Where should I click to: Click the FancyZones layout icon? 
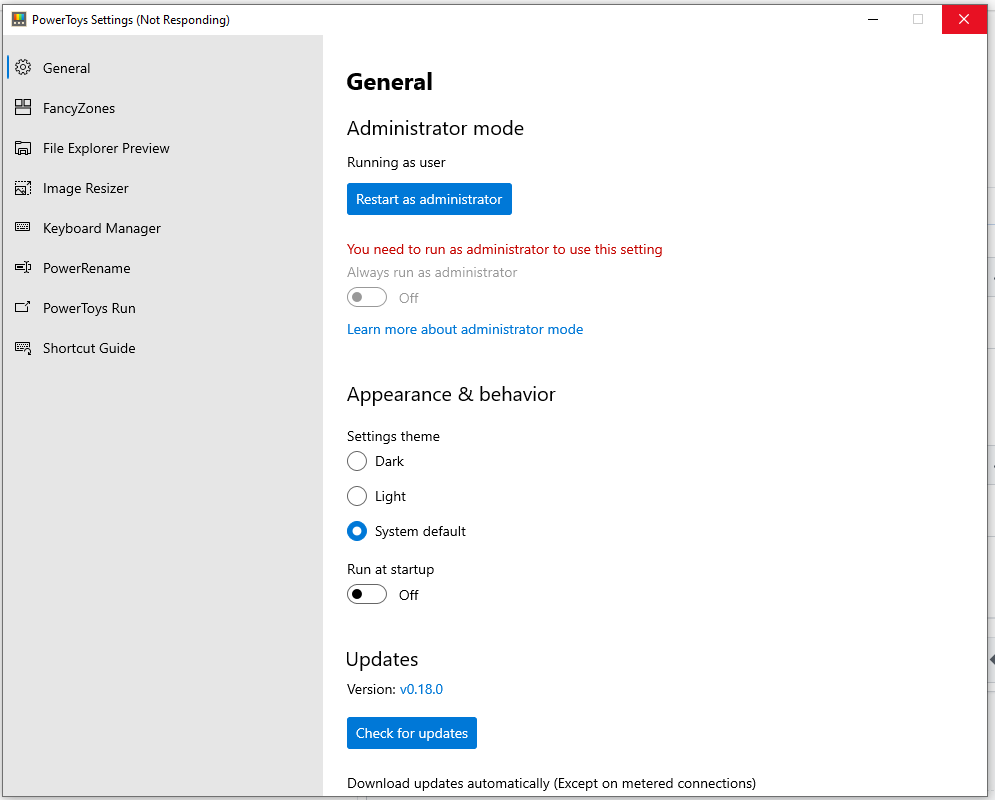[x=23, y=107]
